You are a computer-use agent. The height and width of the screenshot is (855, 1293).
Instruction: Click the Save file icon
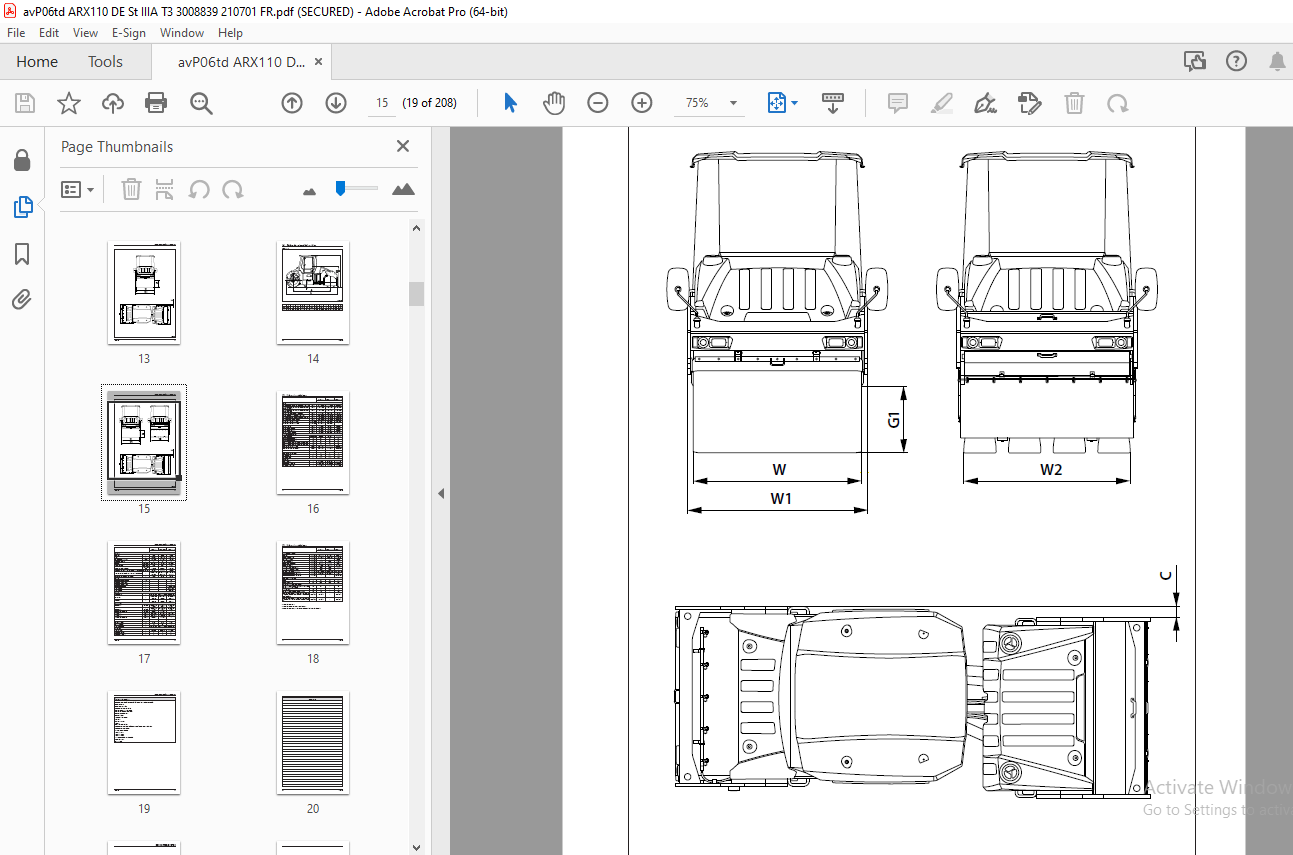coord(25,103)
